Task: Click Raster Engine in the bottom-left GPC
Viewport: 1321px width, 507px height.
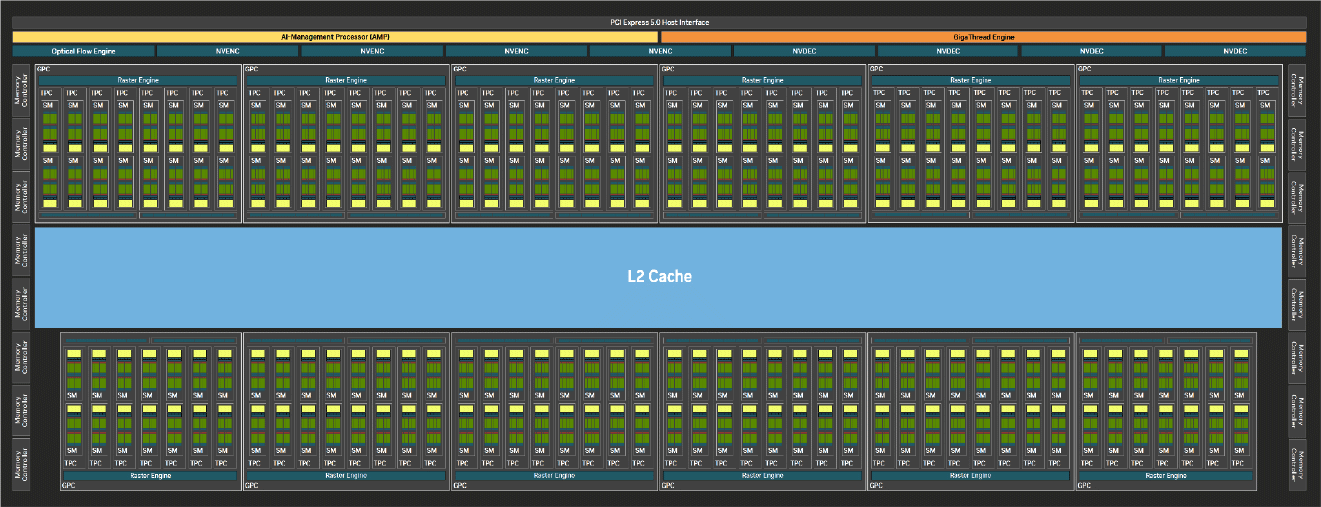Action: click(x=151, y=476)
